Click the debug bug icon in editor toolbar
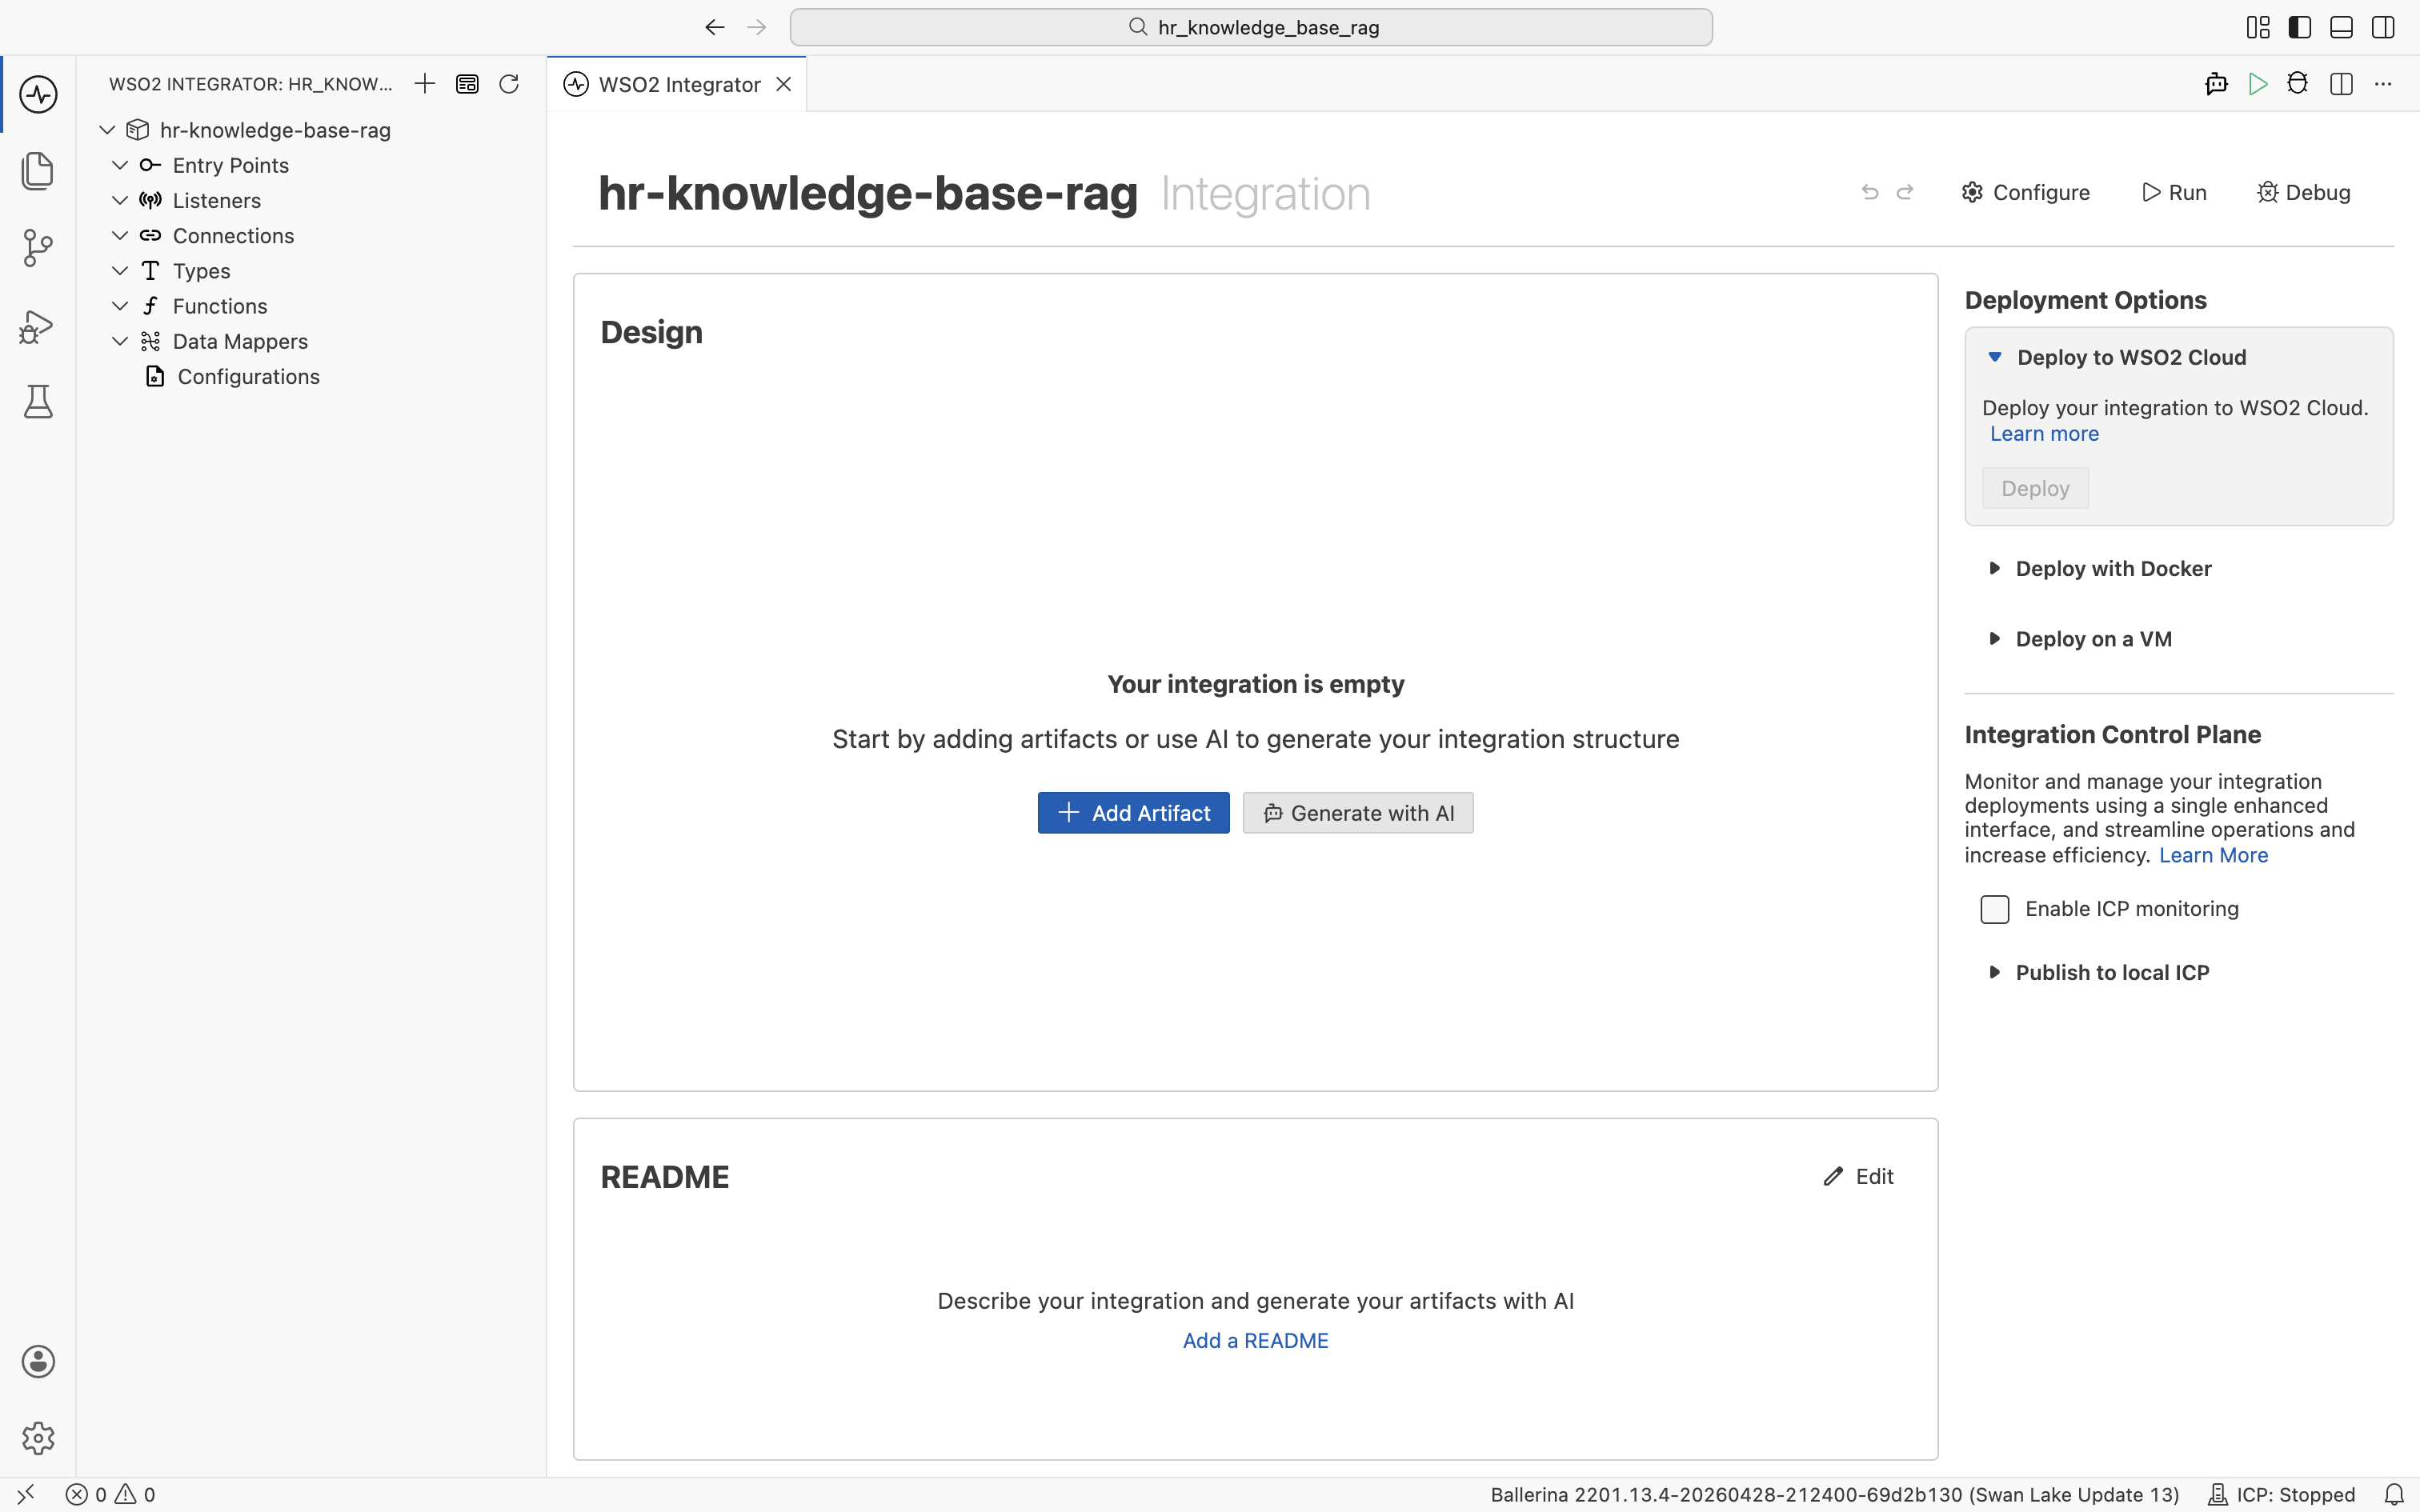The height and width of the screenshot is (1512, 2420). (x=2298, y=84)
